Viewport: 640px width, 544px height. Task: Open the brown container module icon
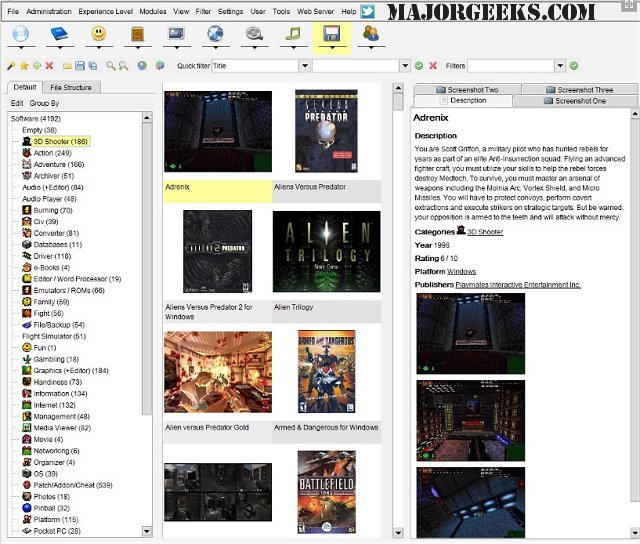click(x=138, y=34)
